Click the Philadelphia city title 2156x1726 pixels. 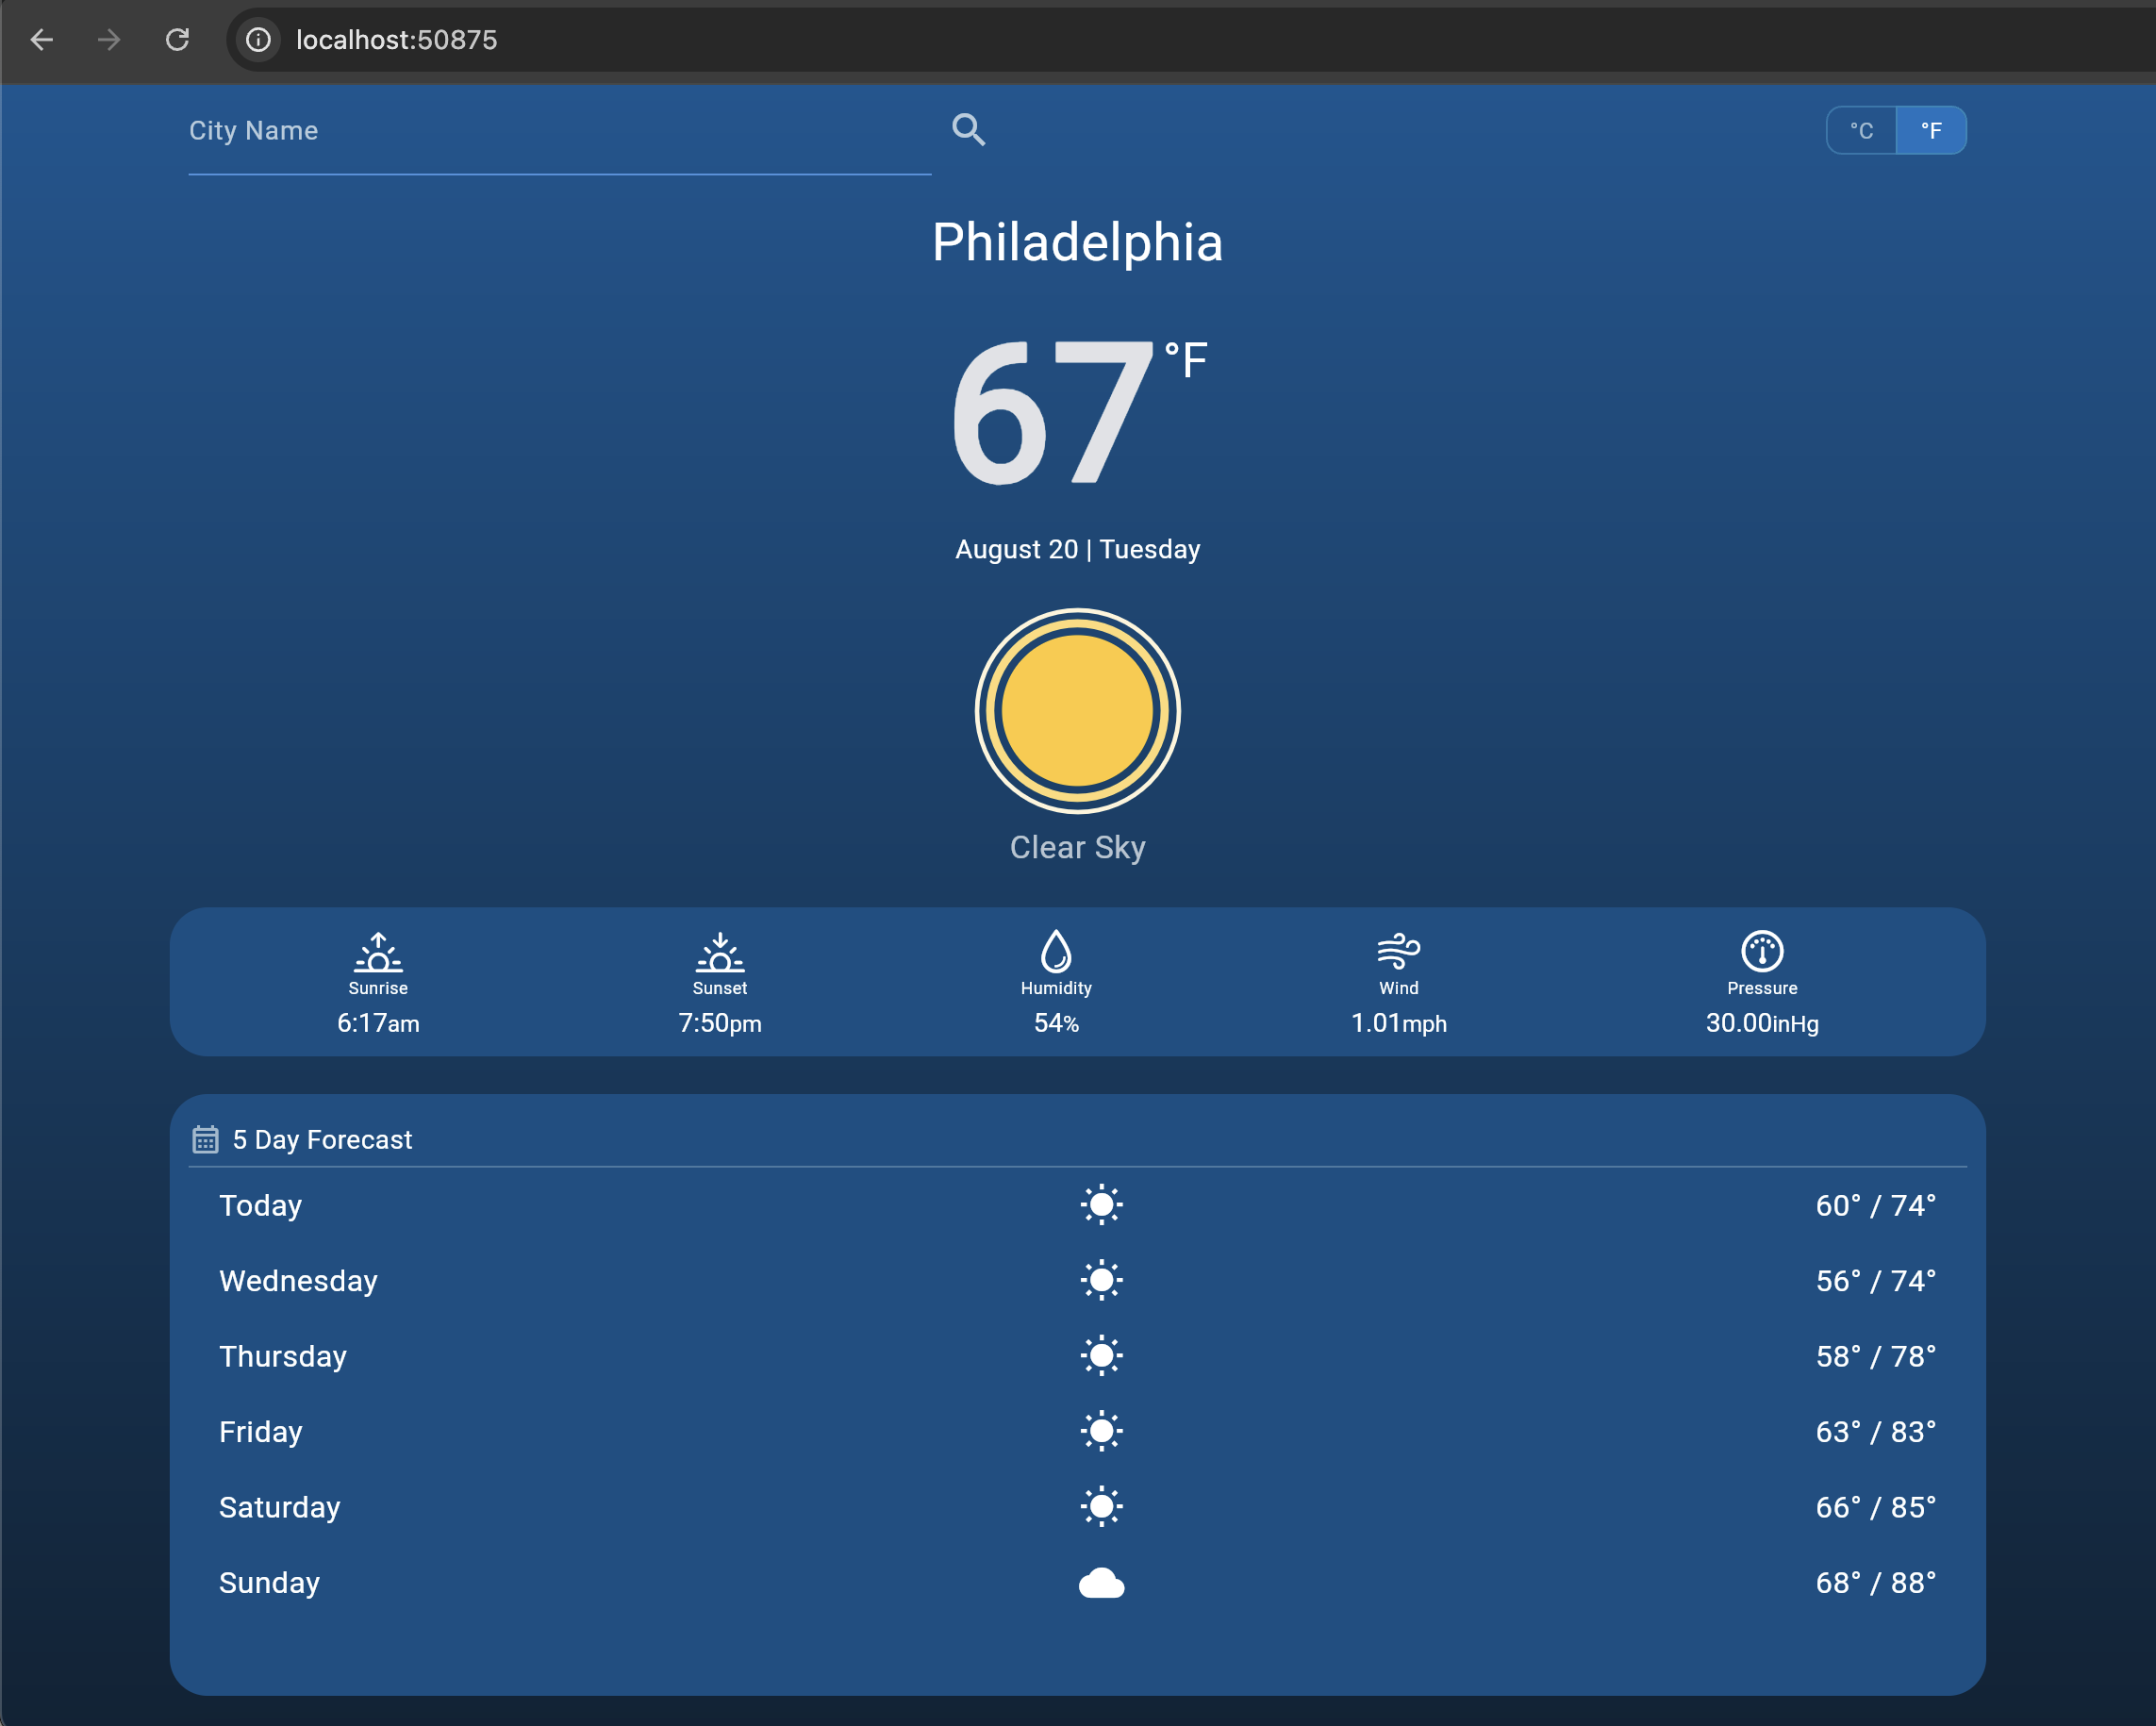point(1077,243)
